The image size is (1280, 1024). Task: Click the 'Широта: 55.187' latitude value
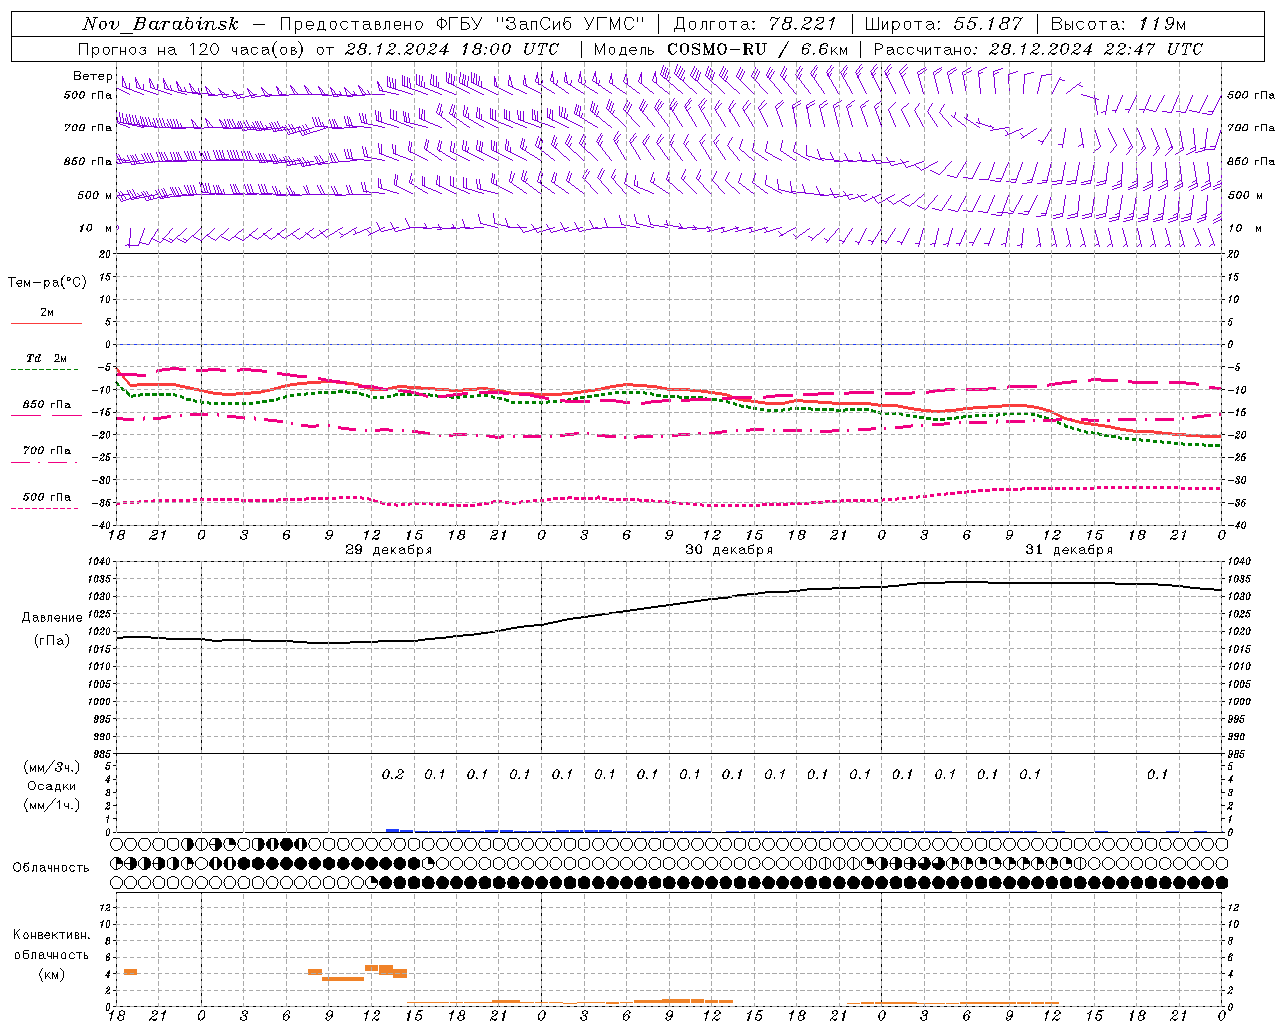pos(943,24)
